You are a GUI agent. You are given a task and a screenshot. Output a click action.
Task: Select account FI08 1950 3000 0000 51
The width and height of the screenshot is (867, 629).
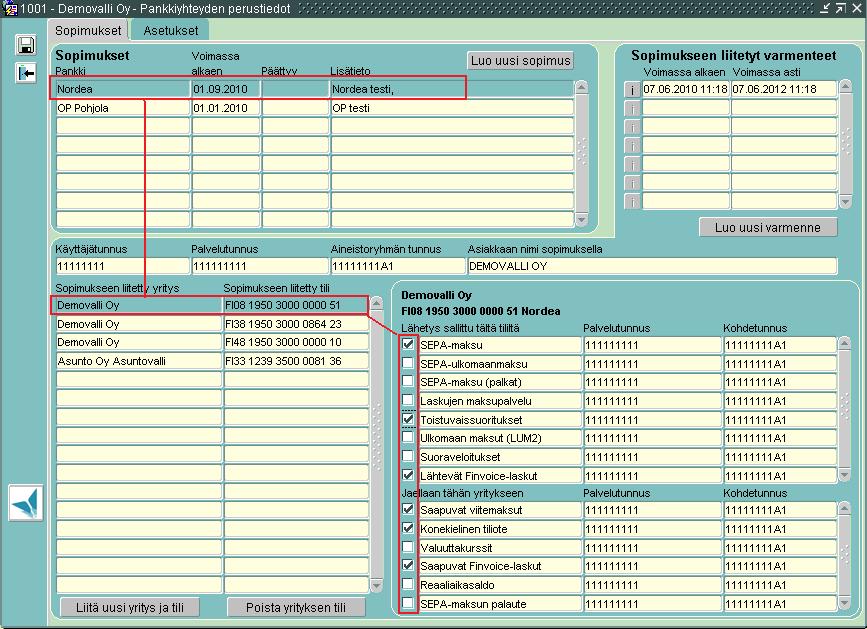click(x=296, y=305)
